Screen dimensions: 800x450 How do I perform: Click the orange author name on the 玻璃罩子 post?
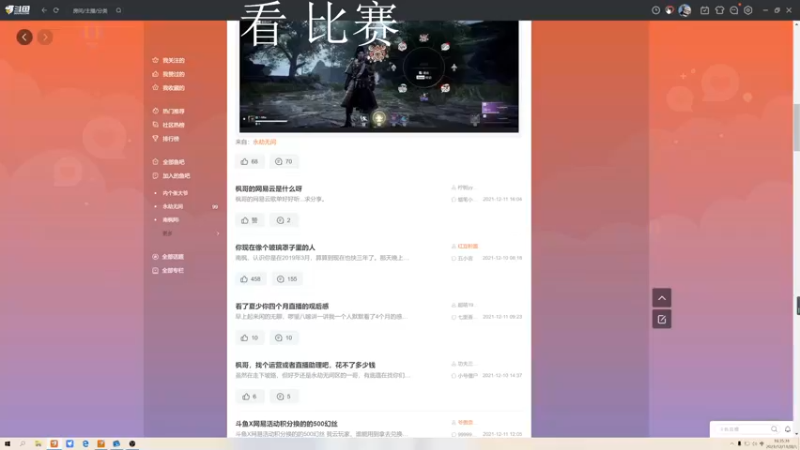click(467, 246)
